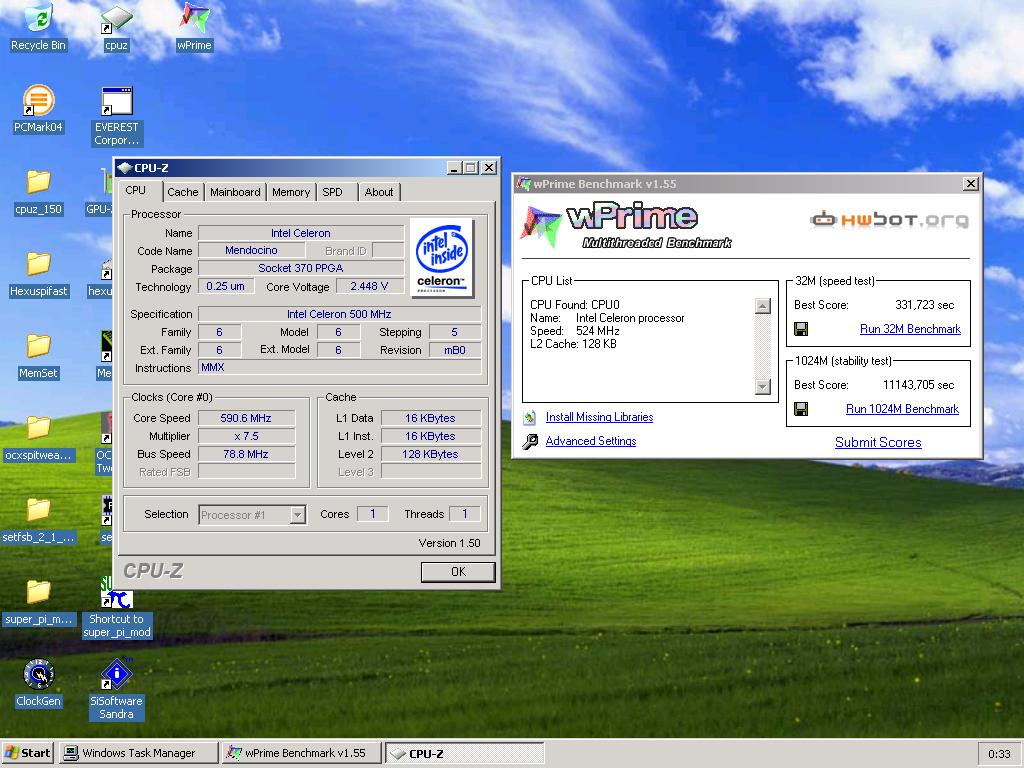
Task: Click CPU List scrollbar up arrow
Action: click(762, 306)
